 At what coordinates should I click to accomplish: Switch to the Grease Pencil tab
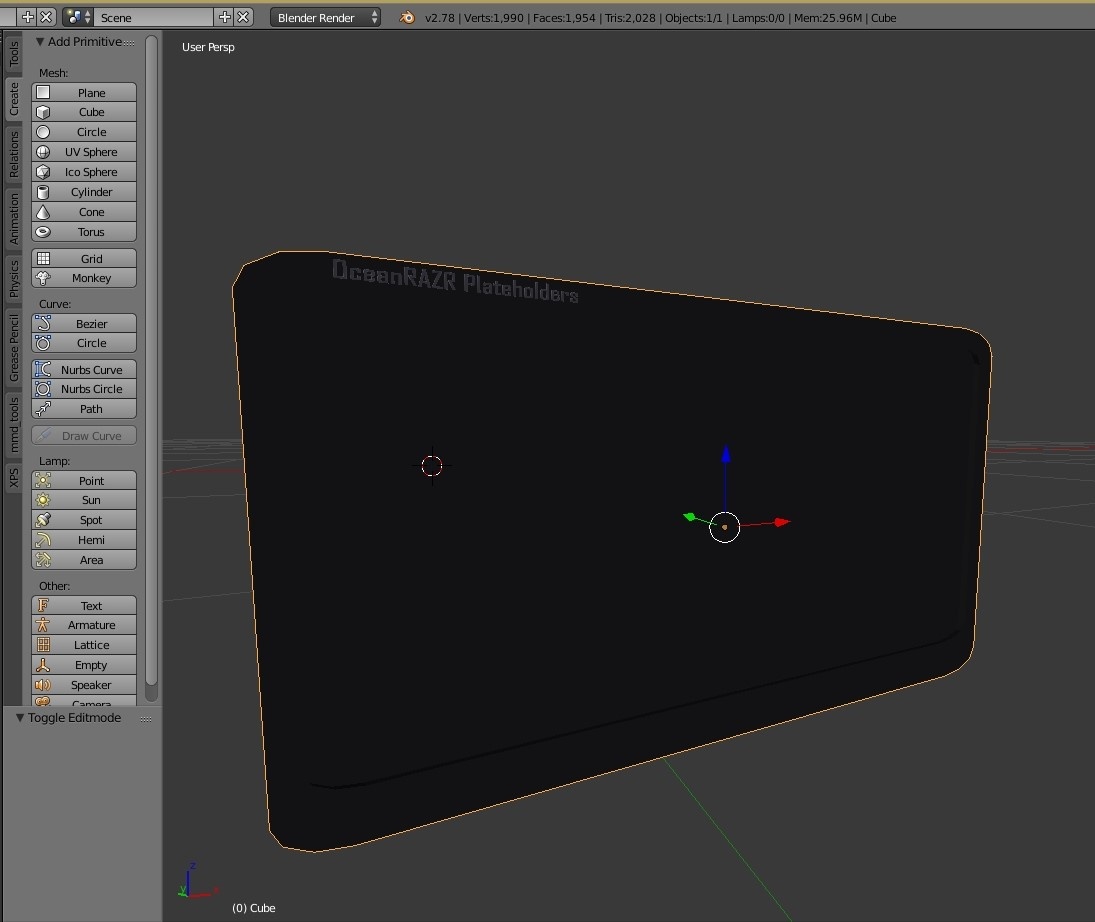(14, 347)
